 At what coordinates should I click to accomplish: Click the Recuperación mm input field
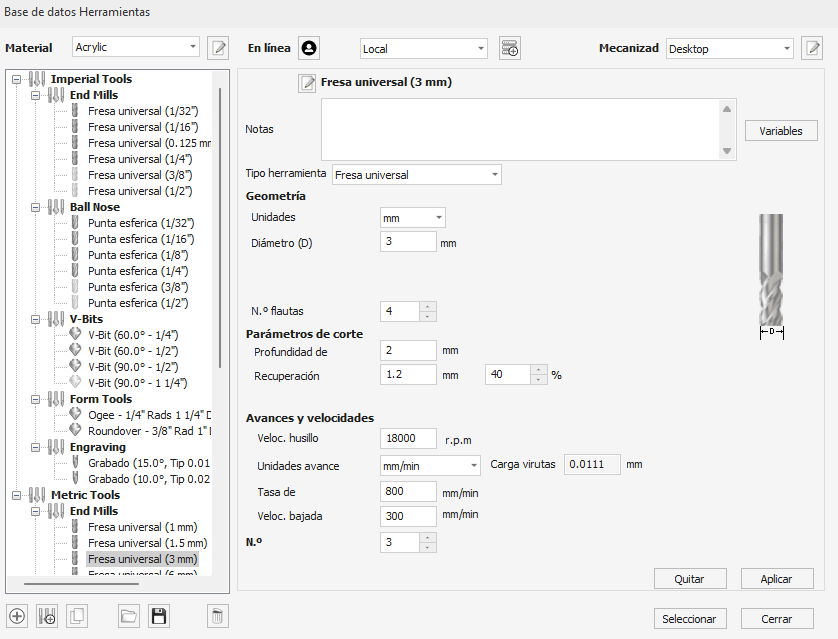[408, 375]
